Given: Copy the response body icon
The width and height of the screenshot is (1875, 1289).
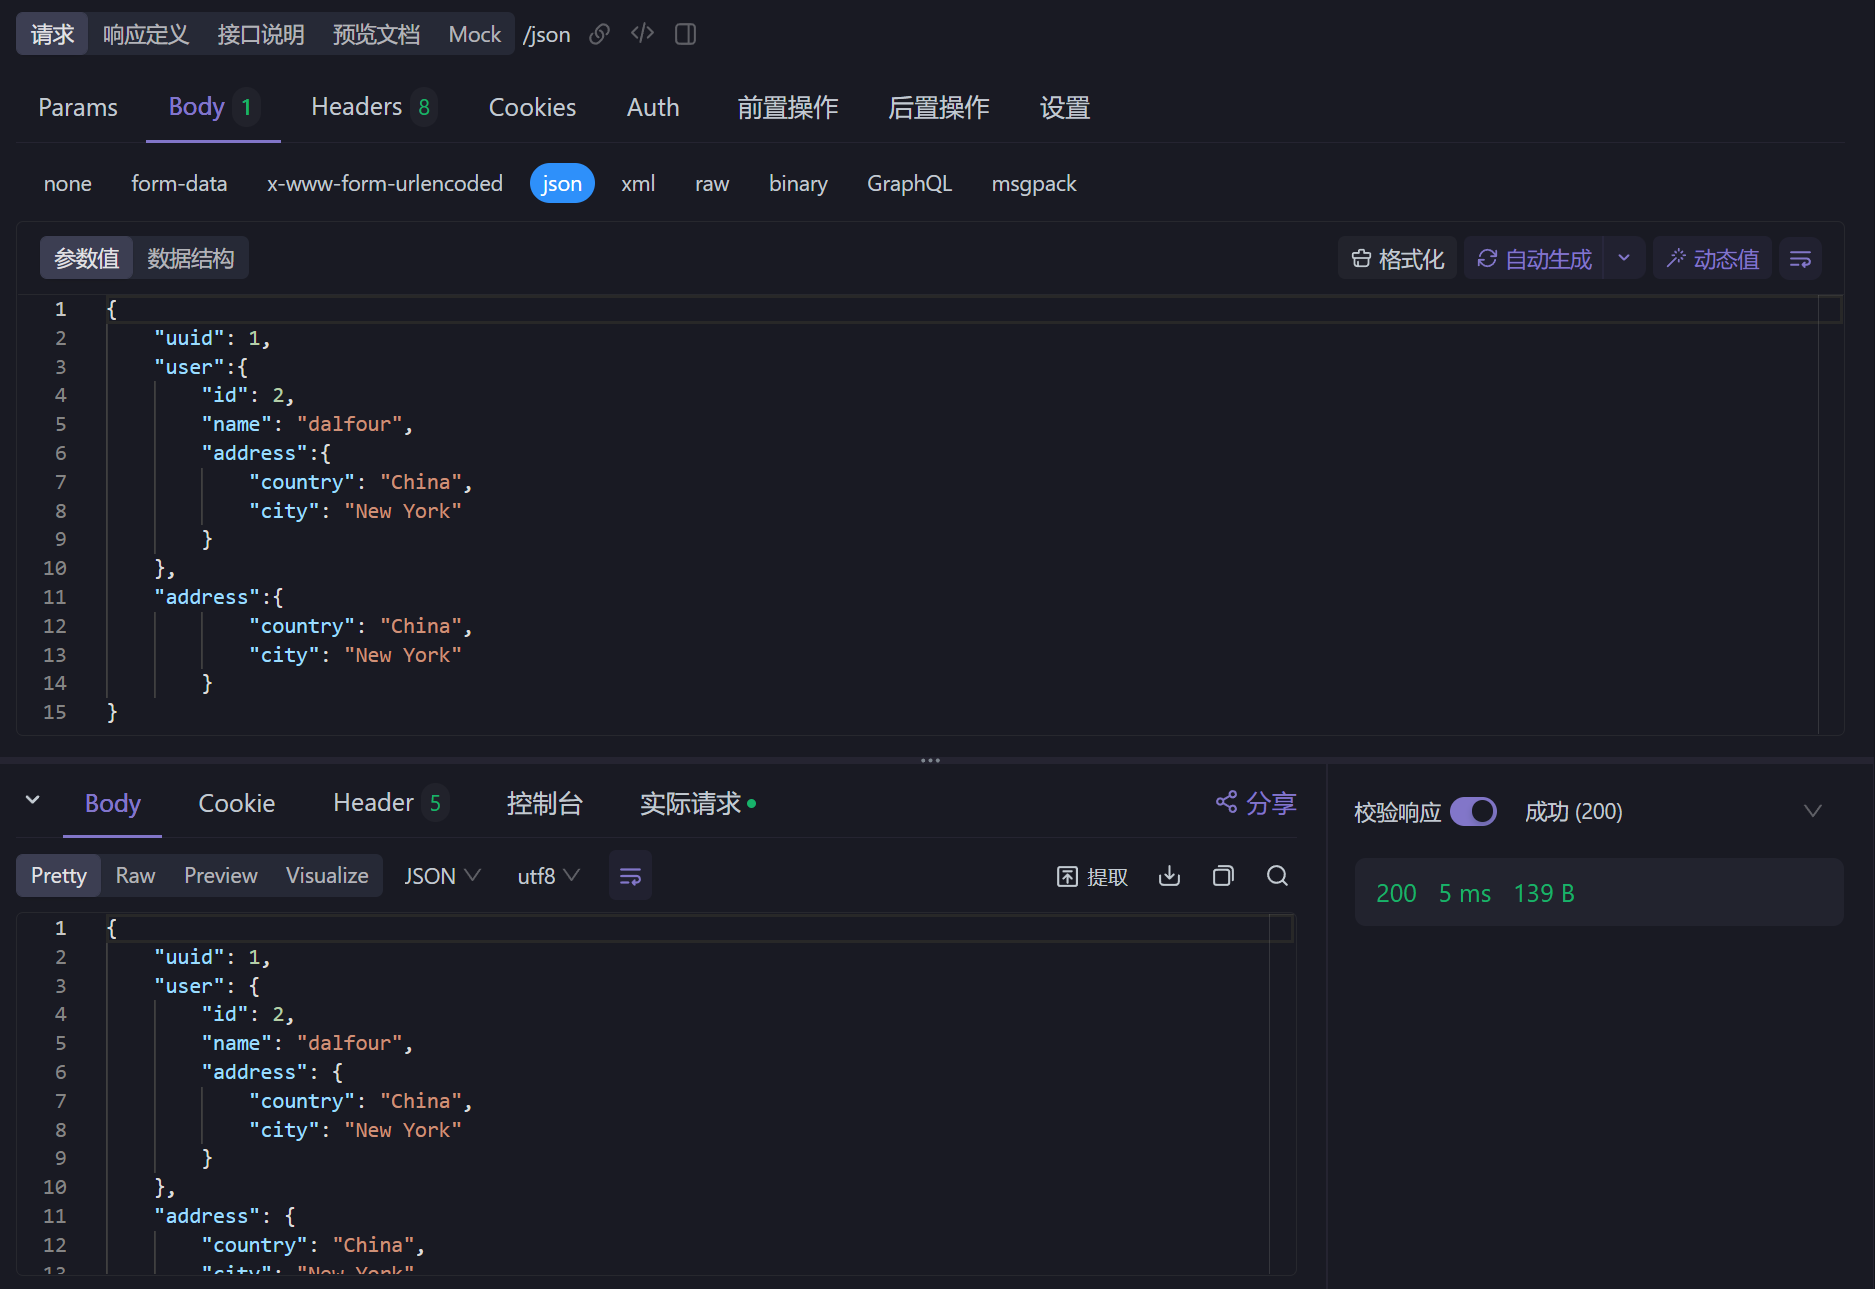Looking at the screenshot, I should click(x=1222, y=875).
